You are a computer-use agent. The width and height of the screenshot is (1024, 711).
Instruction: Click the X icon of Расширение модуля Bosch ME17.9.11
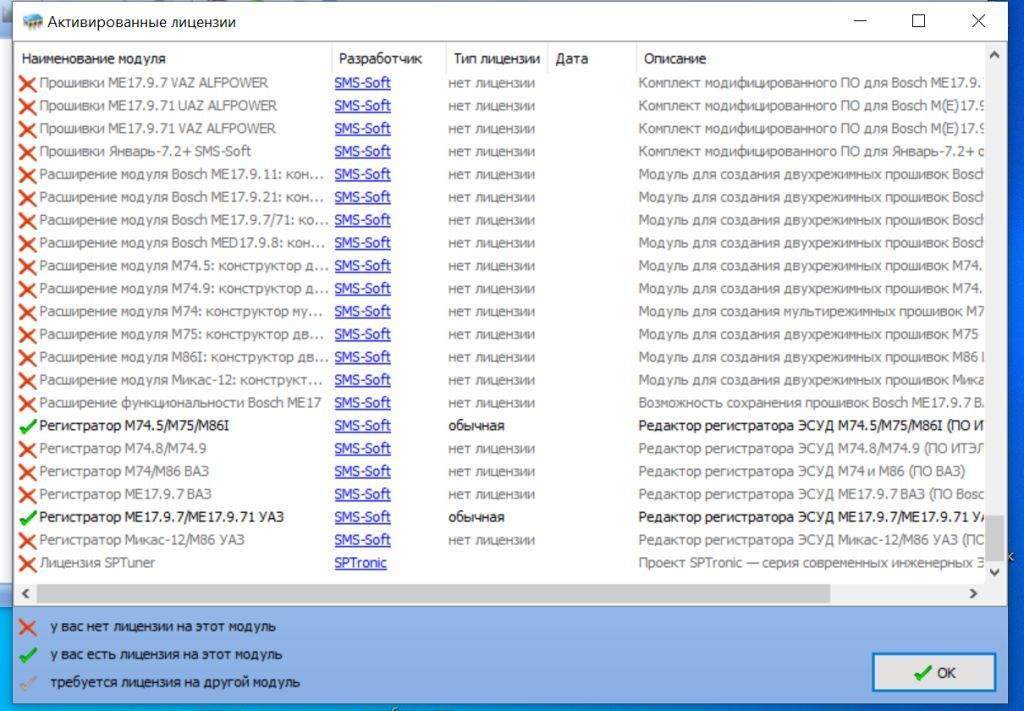click(x=27, y=175)
